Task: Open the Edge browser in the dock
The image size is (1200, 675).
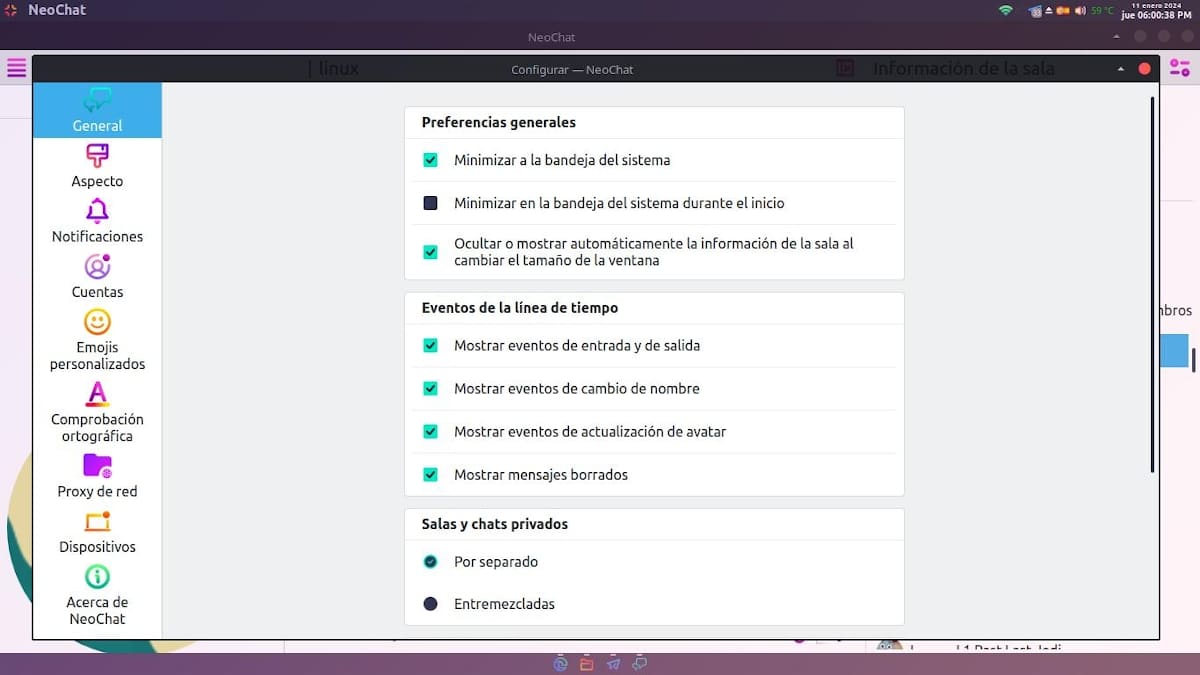Action: point(560,663)
